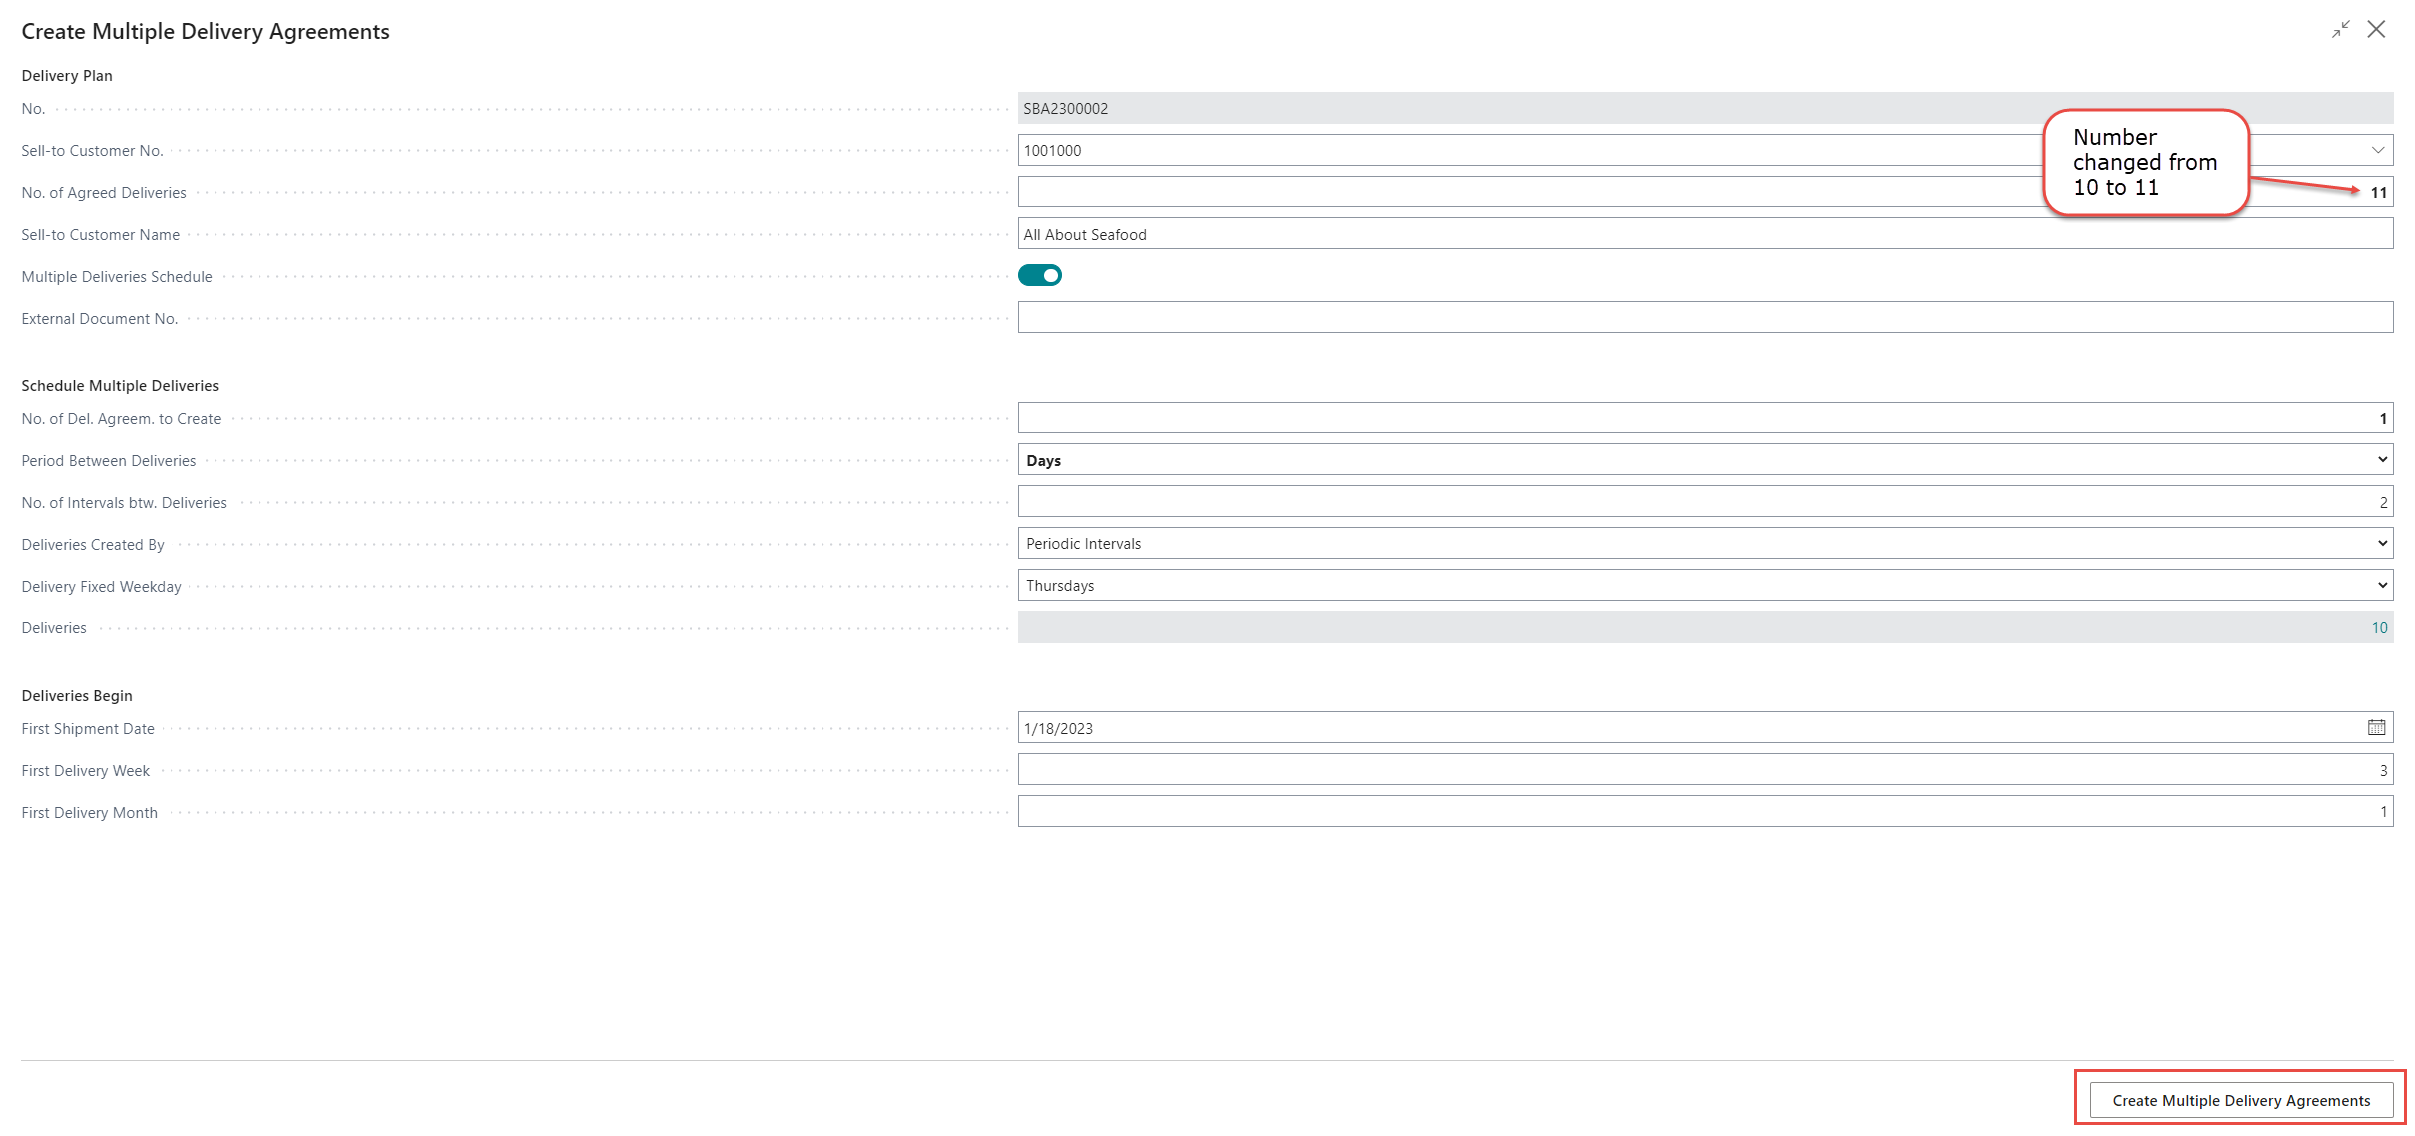The width and height of the screenshot is (2415, 1136).
Task: Click the First Delivery Month field
Action: pyautogui.click(x=1704, y=812)
